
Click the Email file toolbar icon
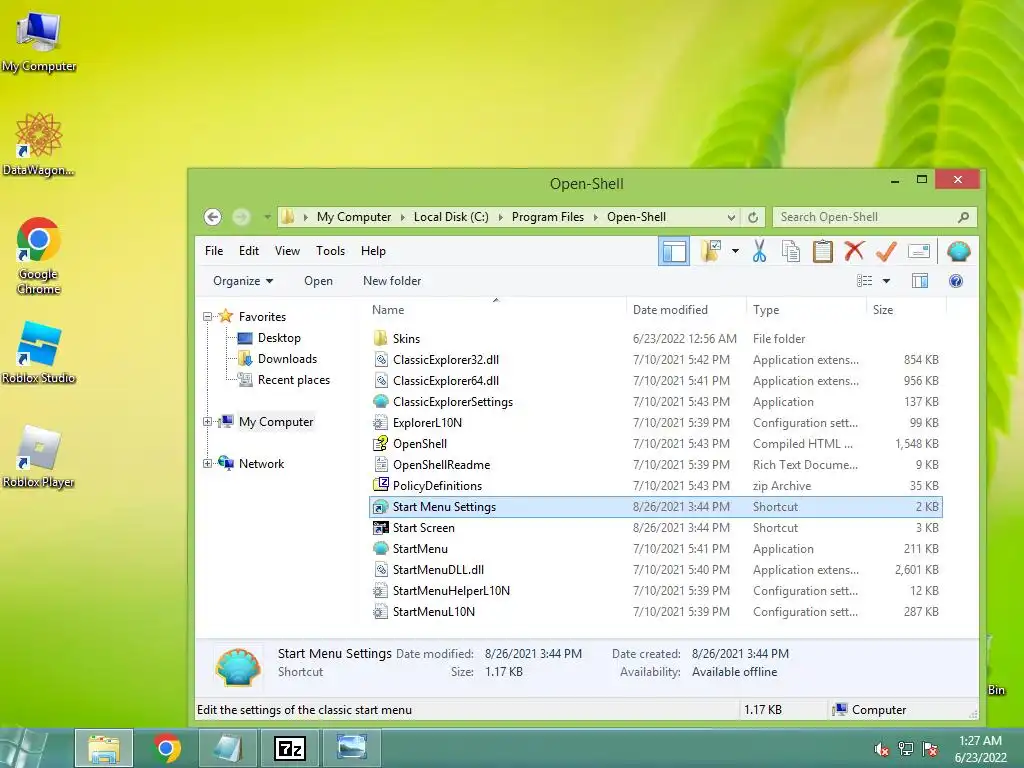click(x=919, y=251)
